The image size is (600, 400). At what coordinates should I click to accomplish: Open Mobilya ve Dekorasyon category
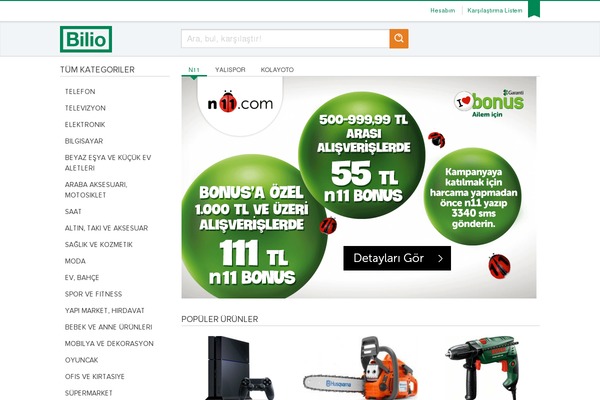point(109,343)
